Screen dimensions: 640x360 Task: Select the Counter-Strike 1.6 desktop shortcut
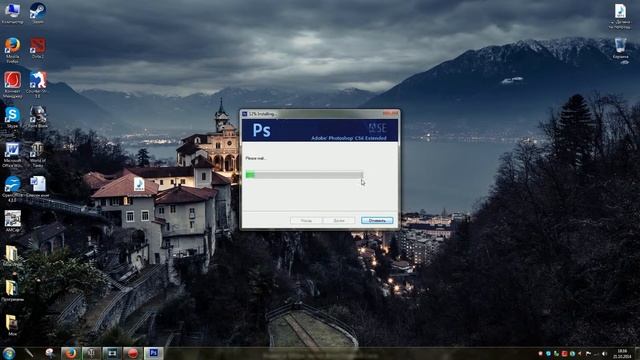click(38, 84)
